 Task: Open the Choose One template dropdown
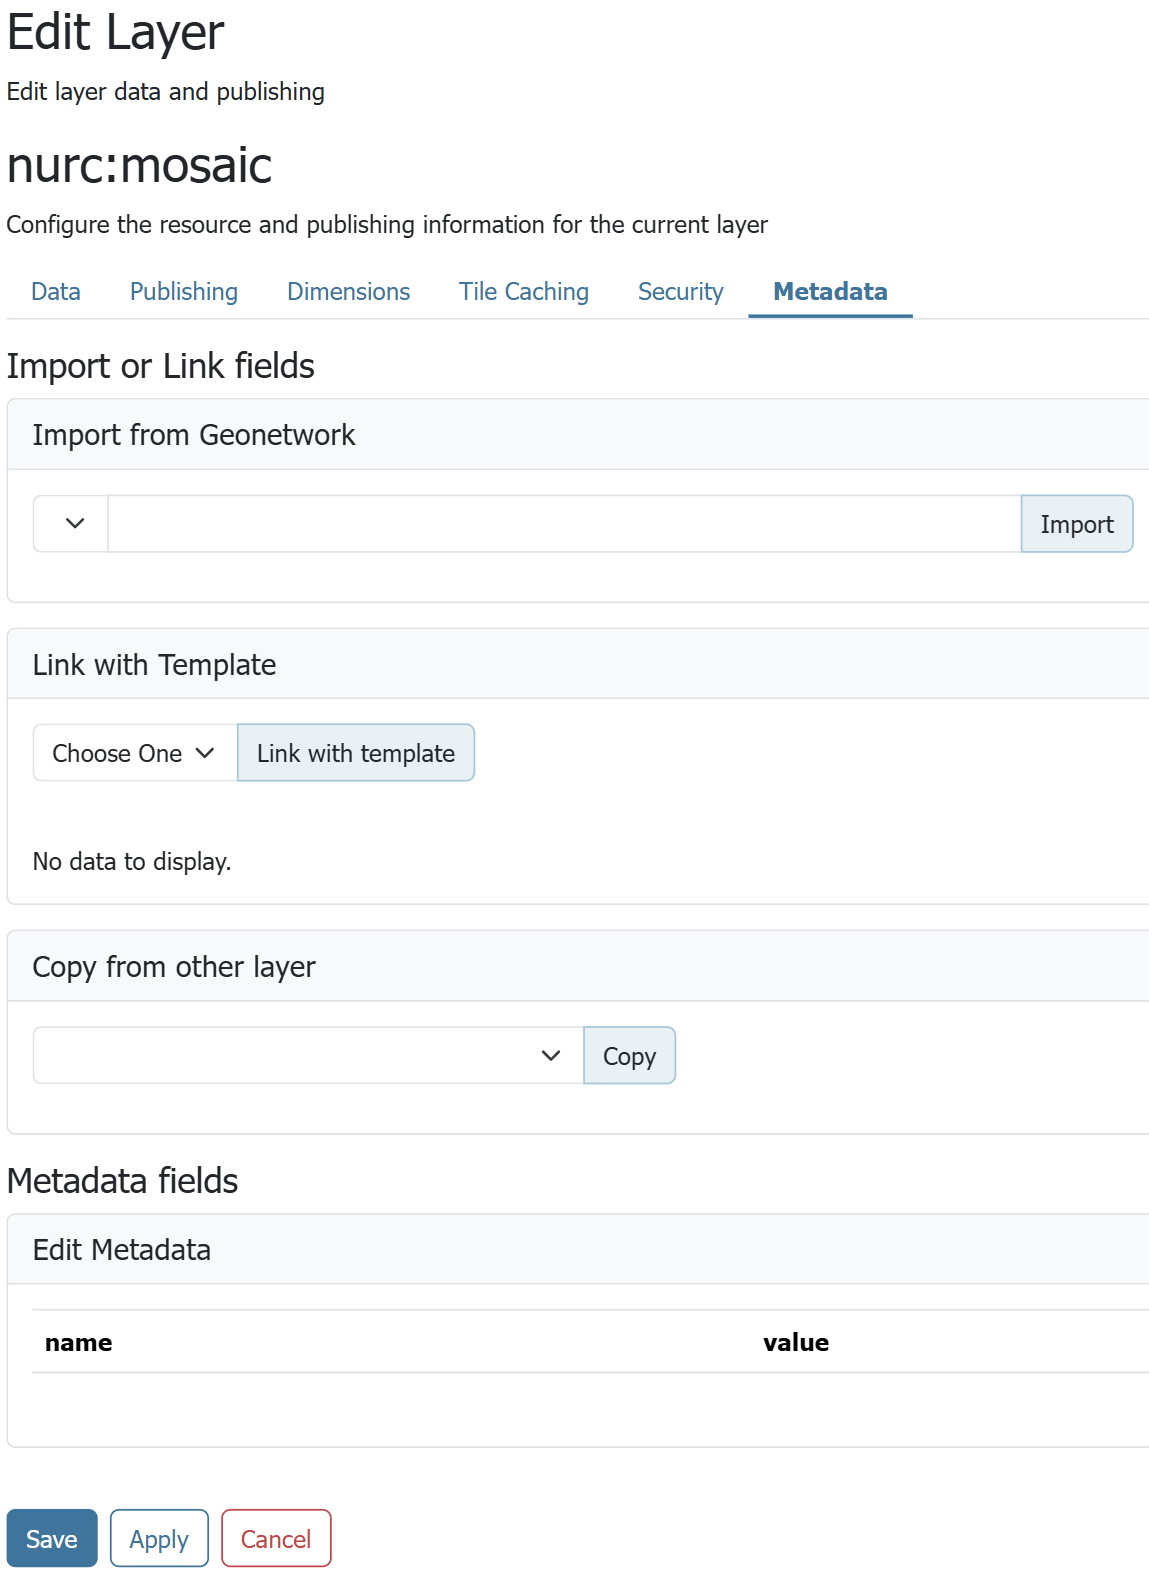[135, 753]
